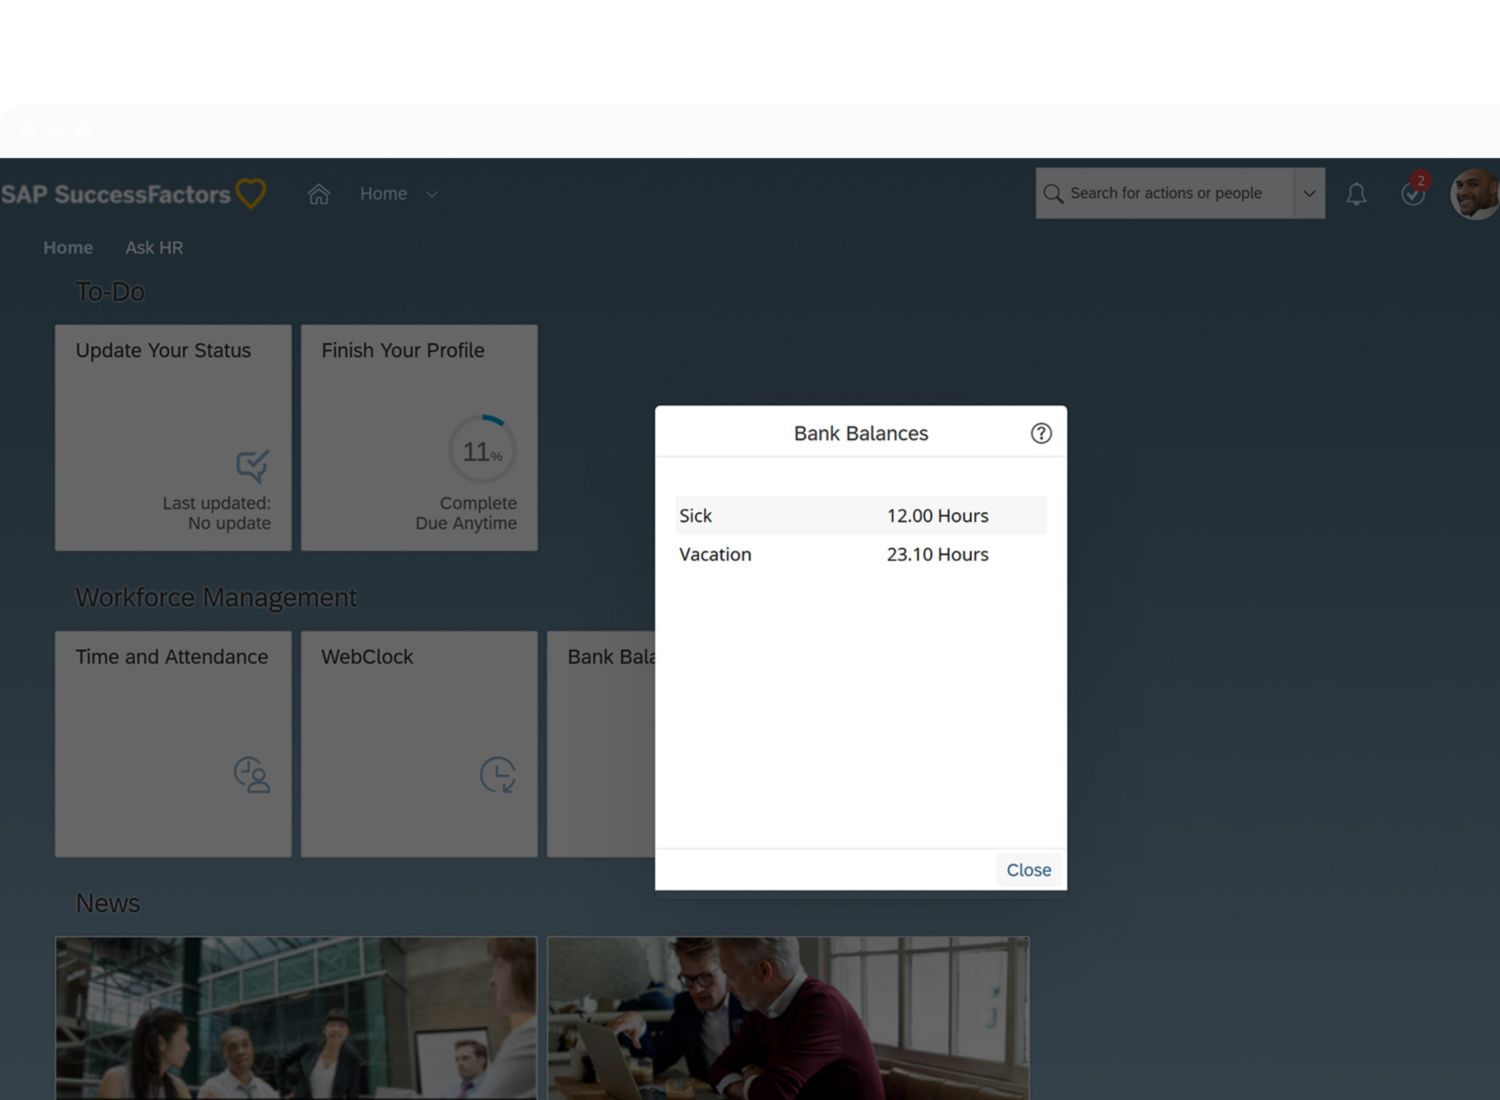The image size is (1500, 1100).
Task: Focus the Search for actions or people field
Action: click(x=1165, y=194)
